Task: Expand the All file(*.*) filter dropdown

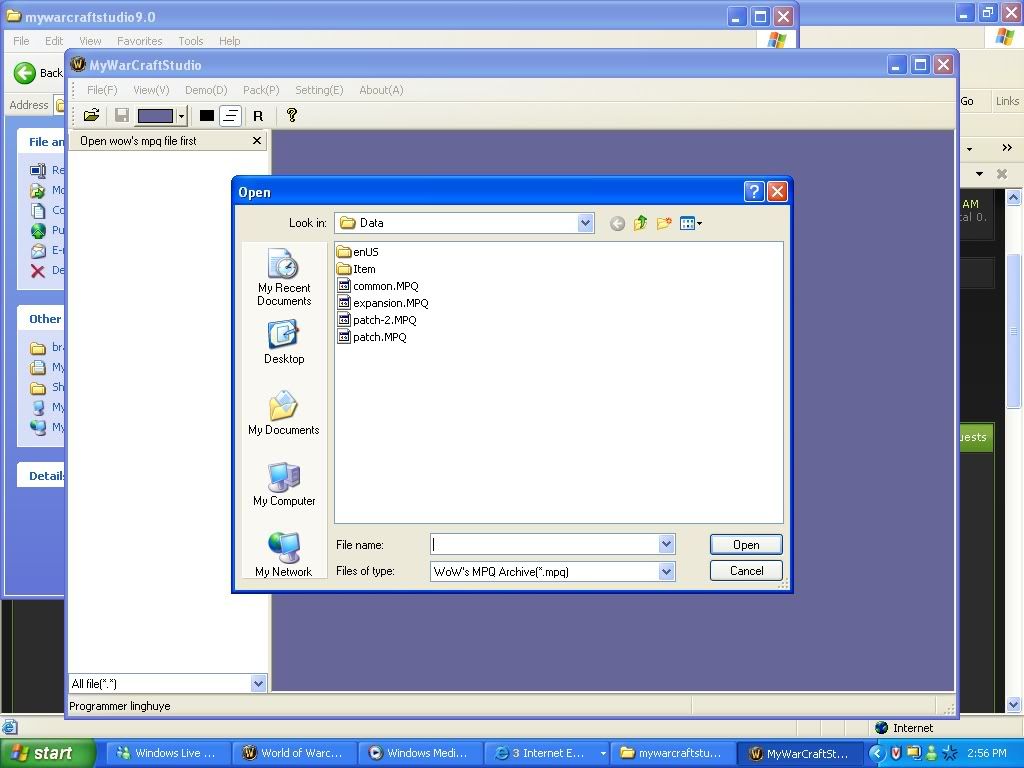Action: (258, 684)
